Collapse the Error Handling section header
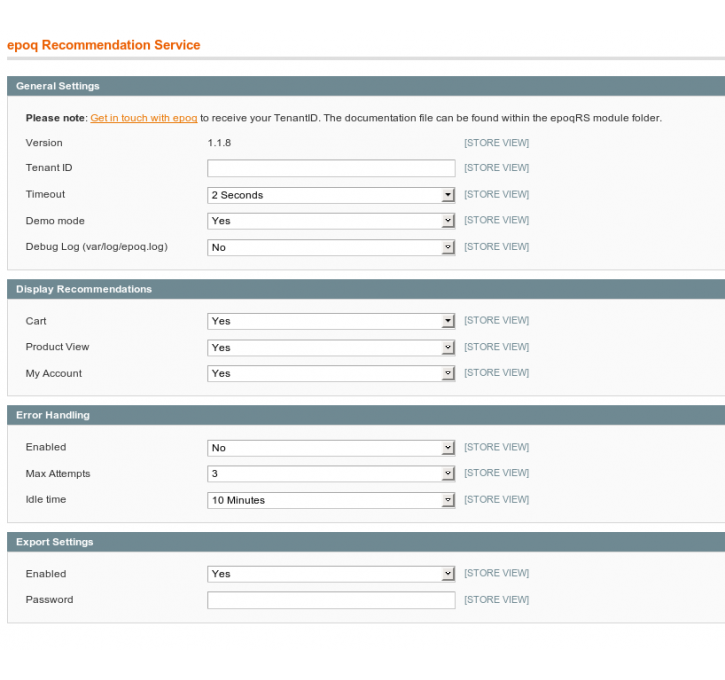The width and height of the screenshot is (725, 680). (x=366, y=415)
